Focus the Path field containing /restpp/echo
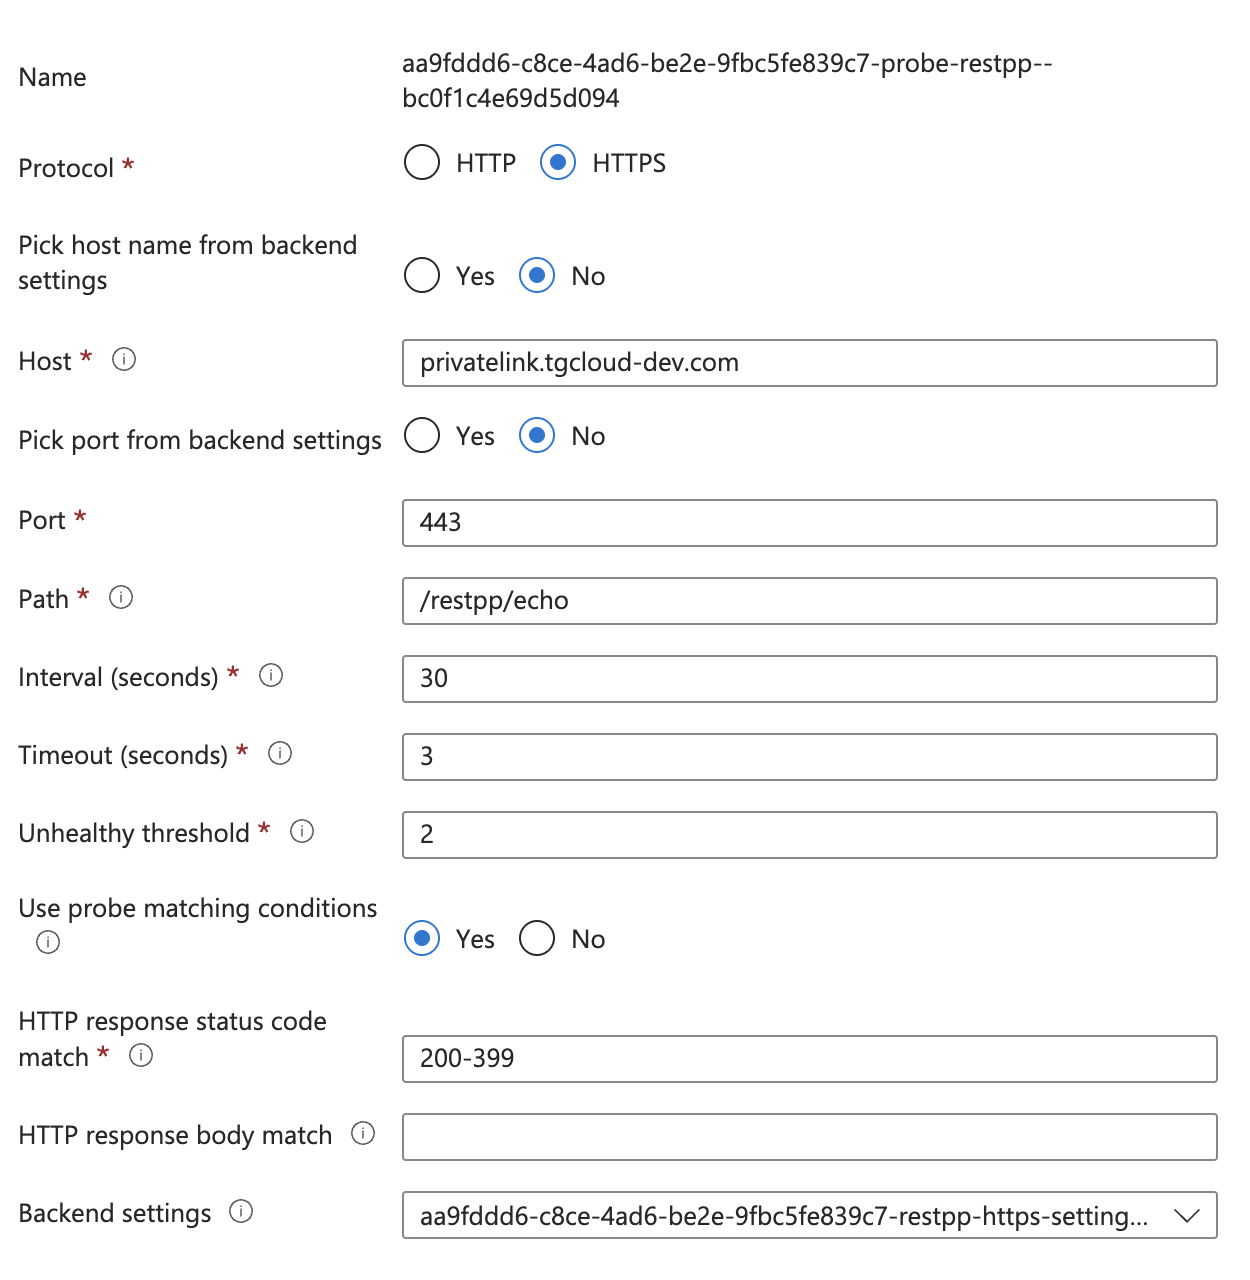 tap(809, 601)
